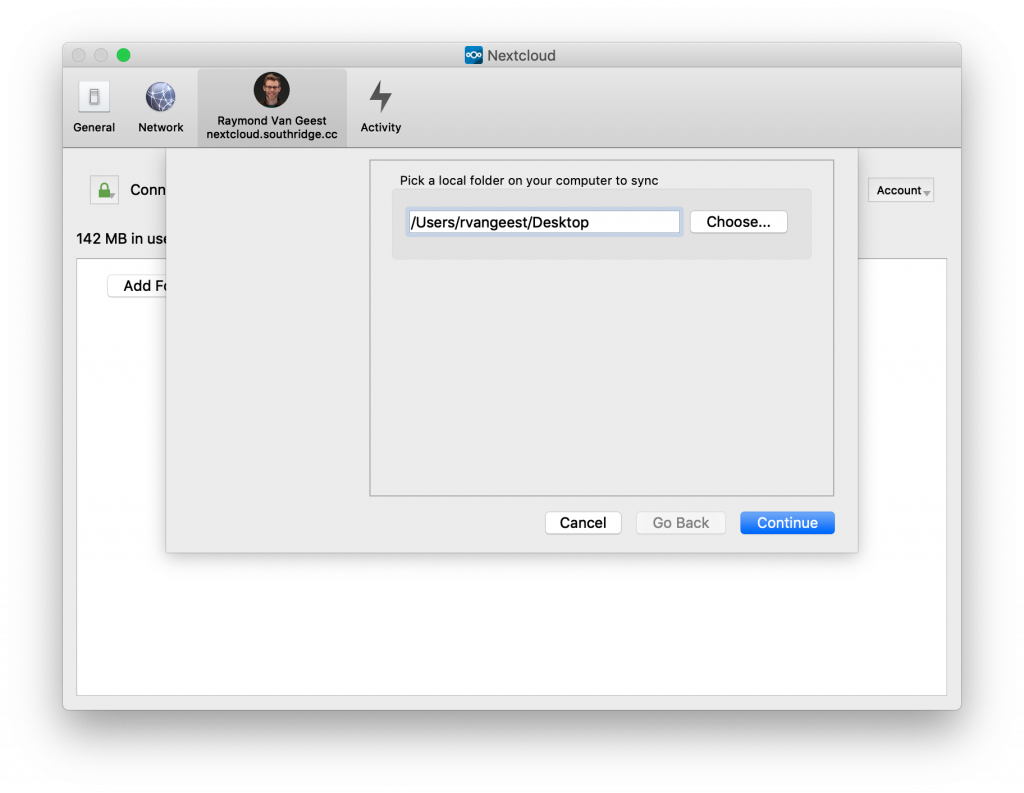Select the Activity tab label
The height and width of the screenshot is (793, 1024).
(380, 128)
